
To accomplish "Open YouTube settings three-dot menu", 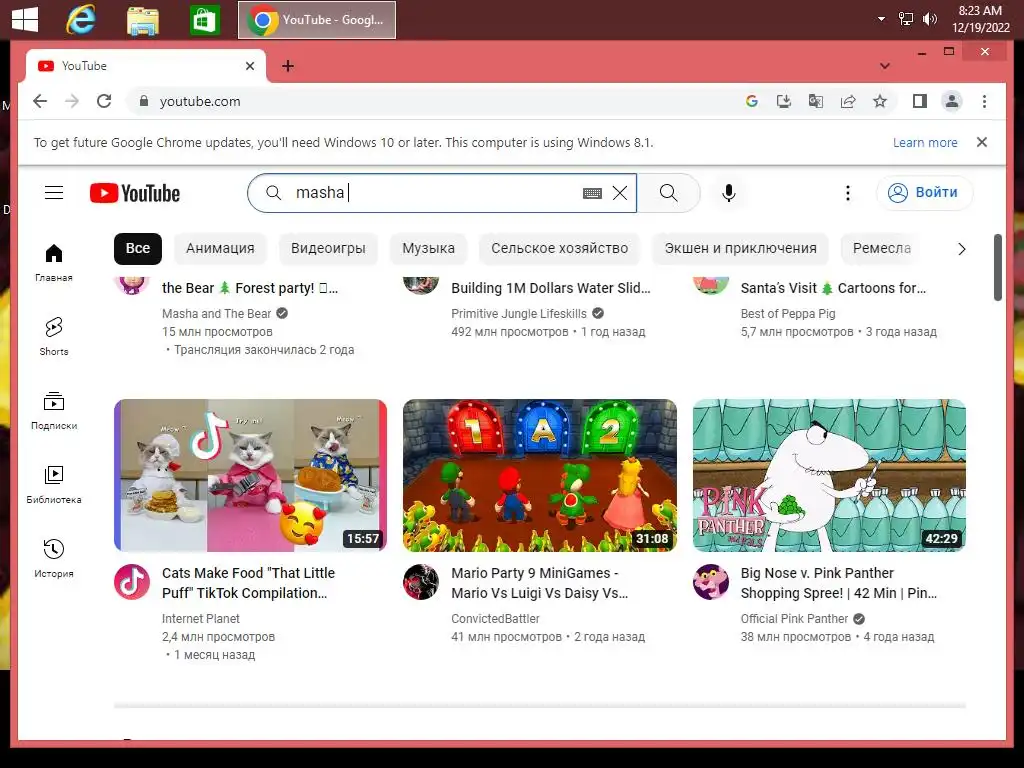I will (x=847, y=193).
